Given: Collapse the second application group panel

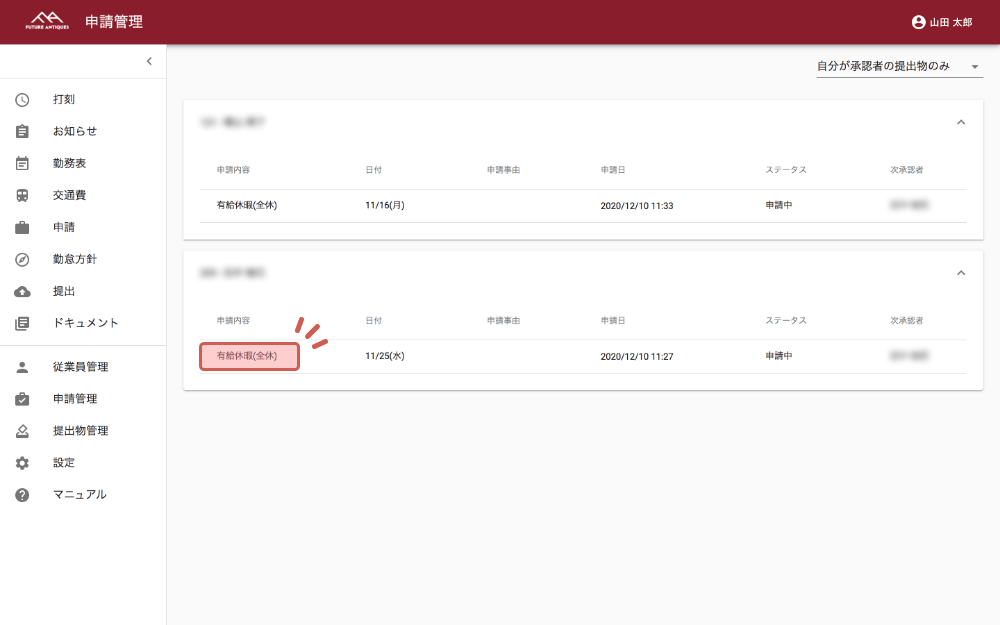Looking at the screenshot, I should (961, 272).
